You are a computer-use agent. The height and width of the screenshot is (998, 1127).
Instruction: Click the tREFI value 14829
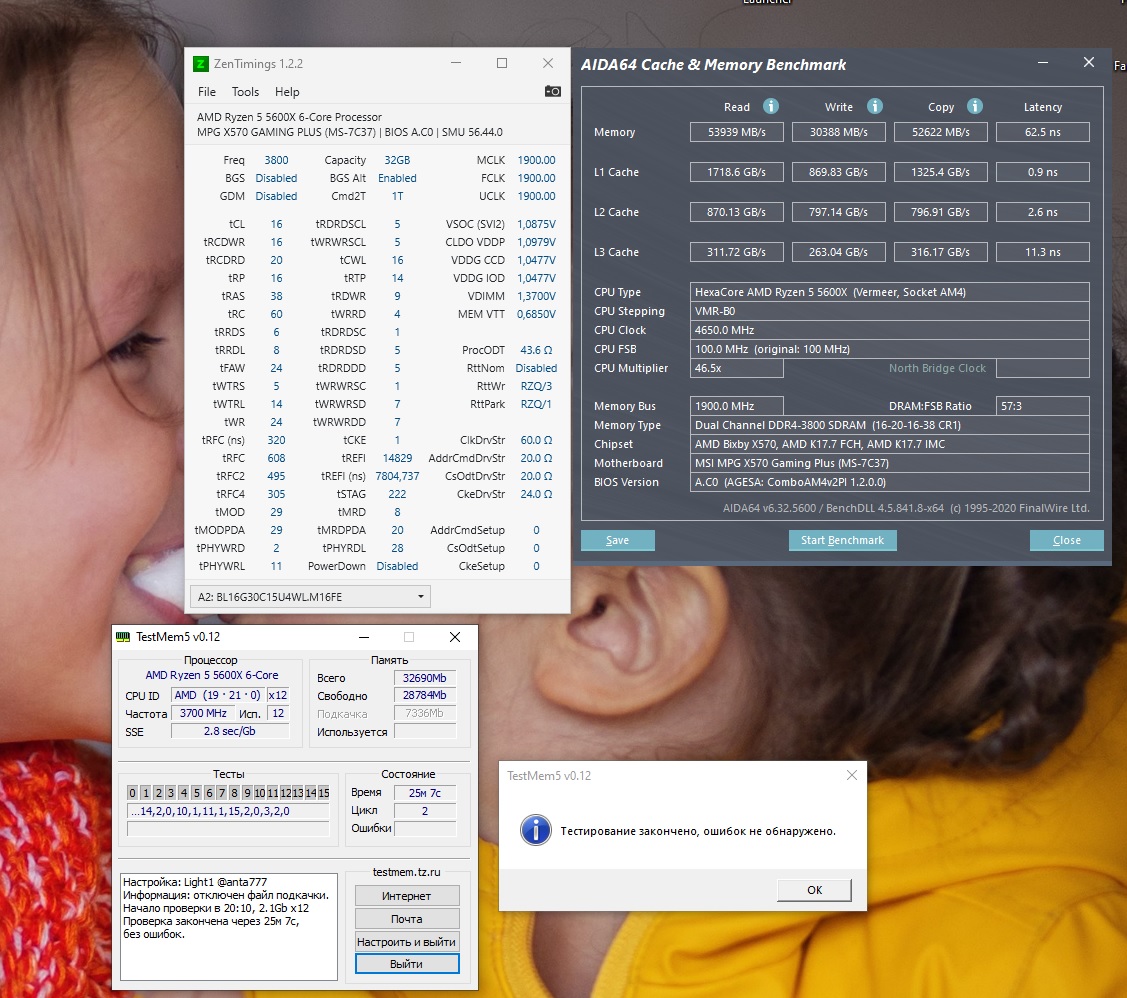[x=397, y=458]
